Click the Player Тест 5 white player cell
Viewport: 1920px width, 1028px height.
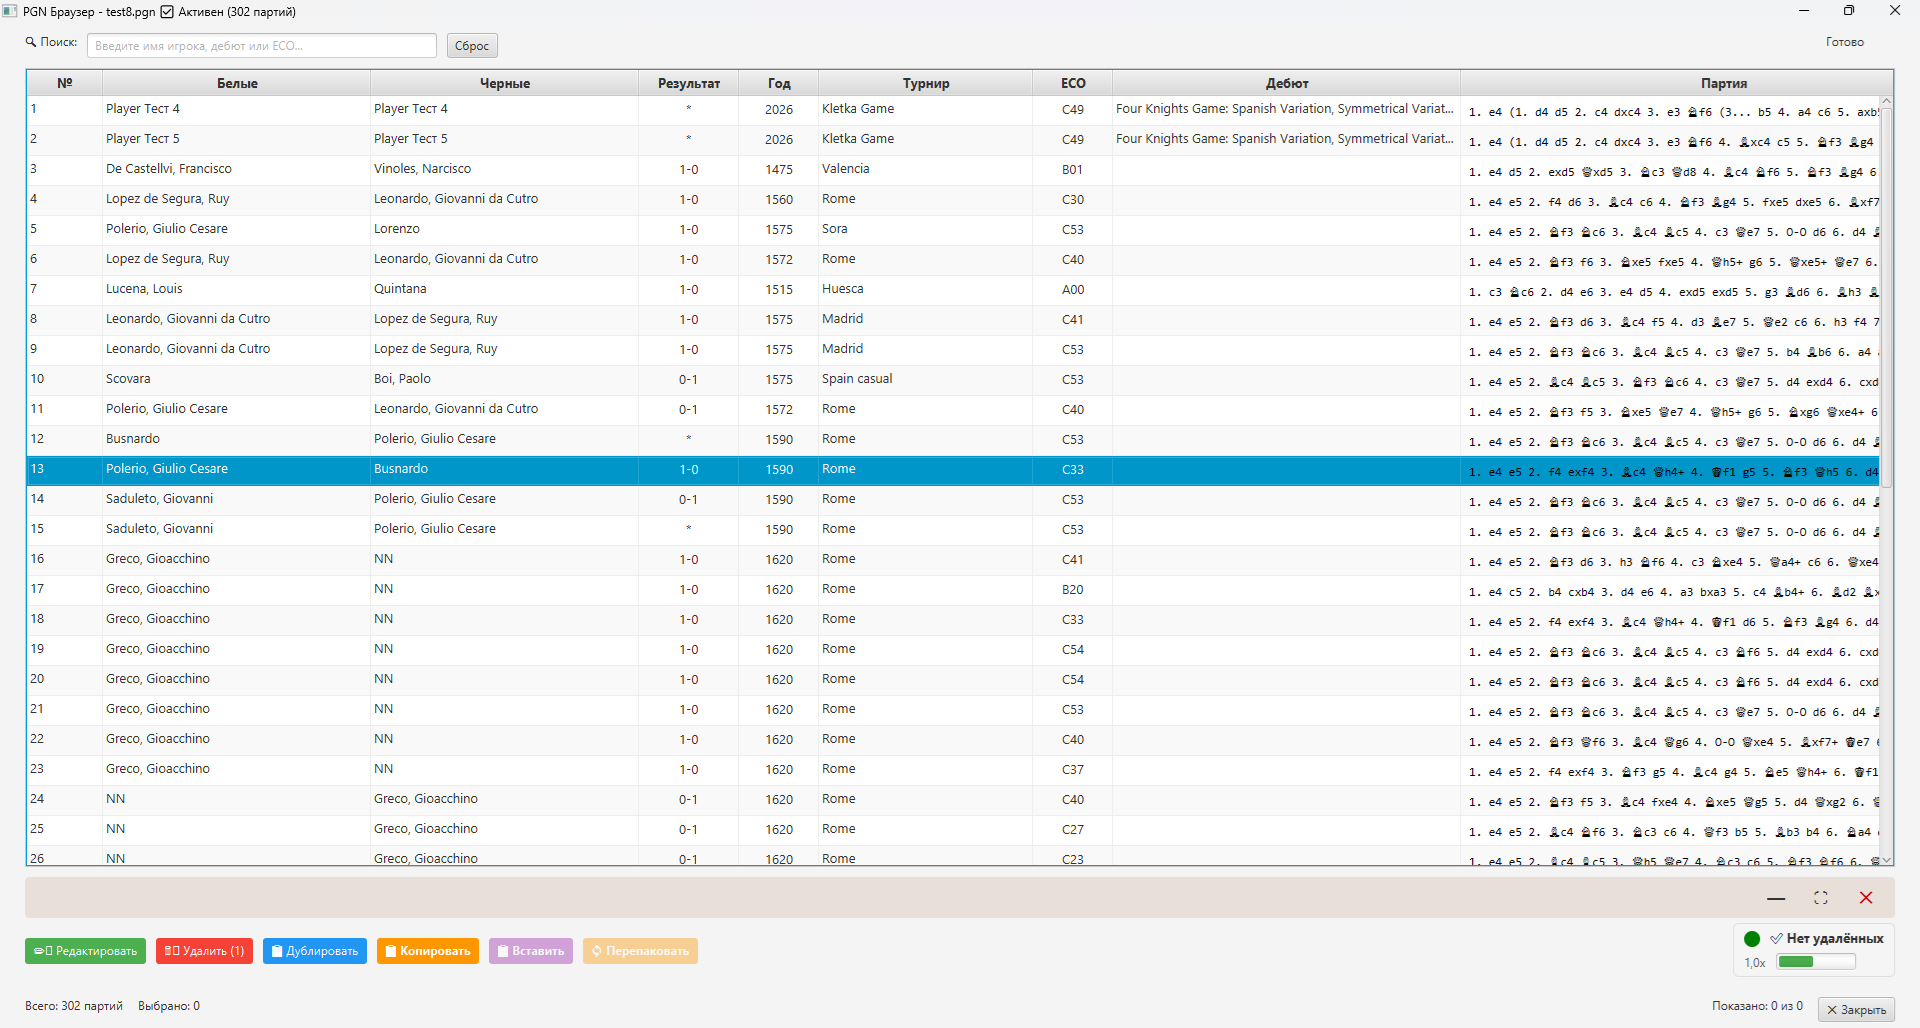[x=236, y=139]
